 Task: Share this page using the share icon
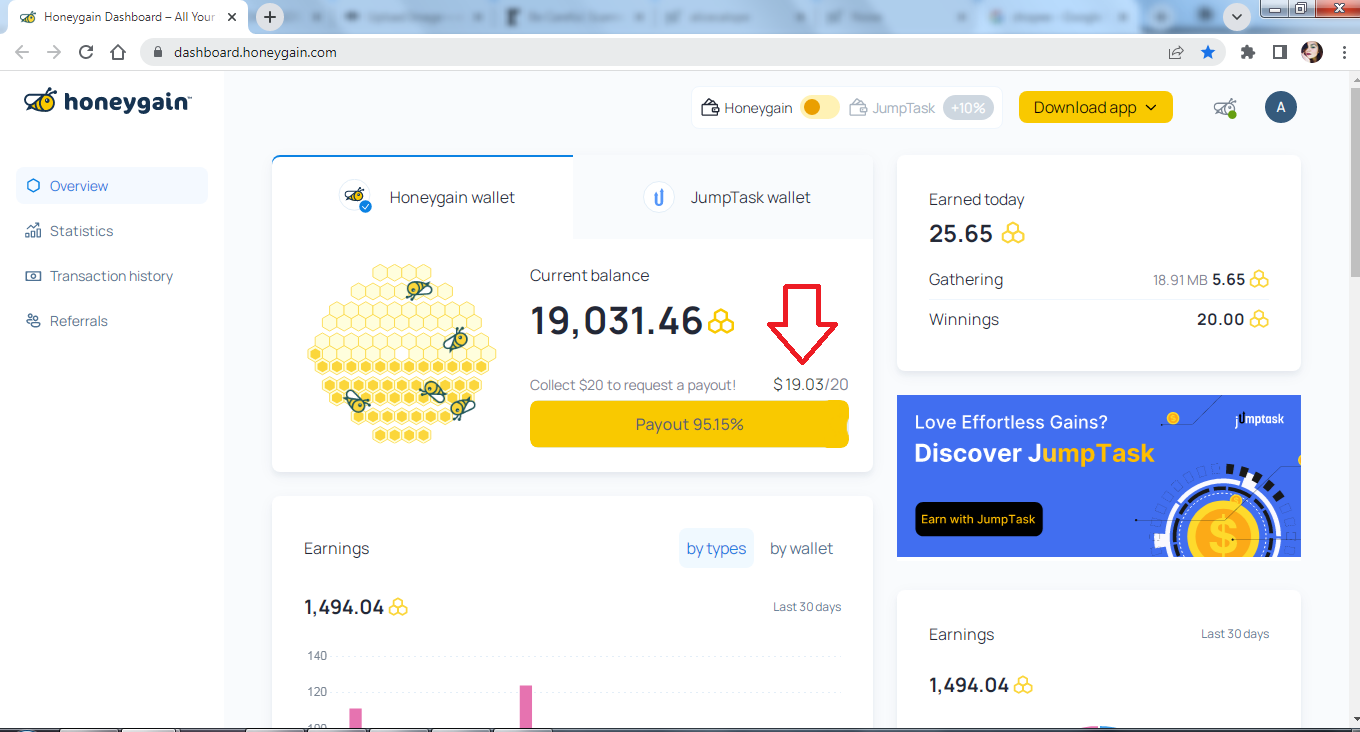(1176, 52)
